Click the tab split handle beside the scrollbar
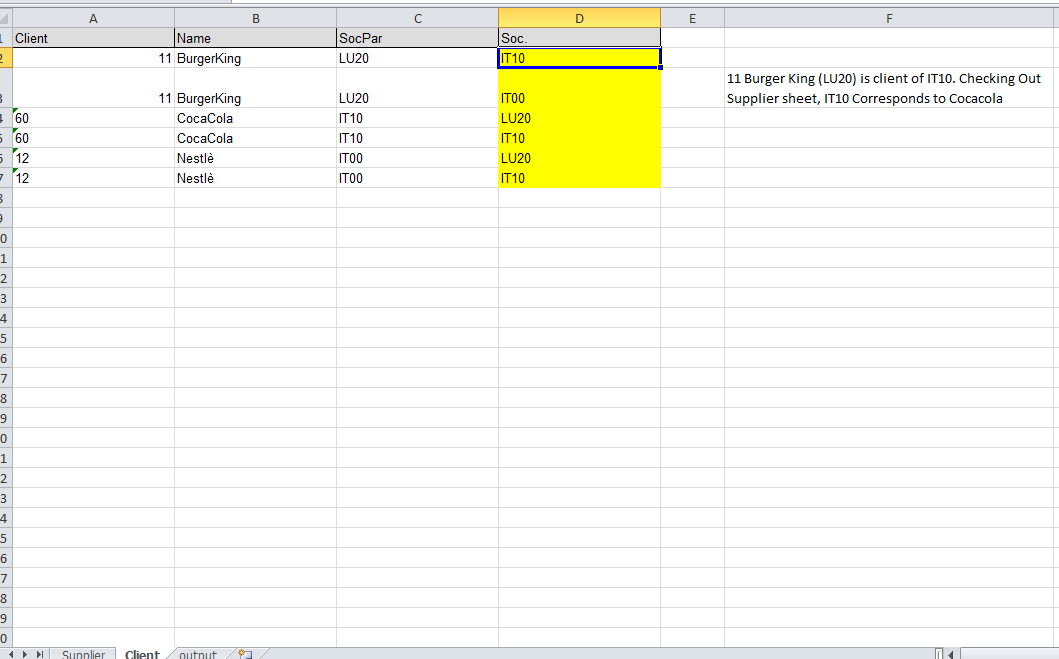Screen dimensions: 1059x659 939,654
